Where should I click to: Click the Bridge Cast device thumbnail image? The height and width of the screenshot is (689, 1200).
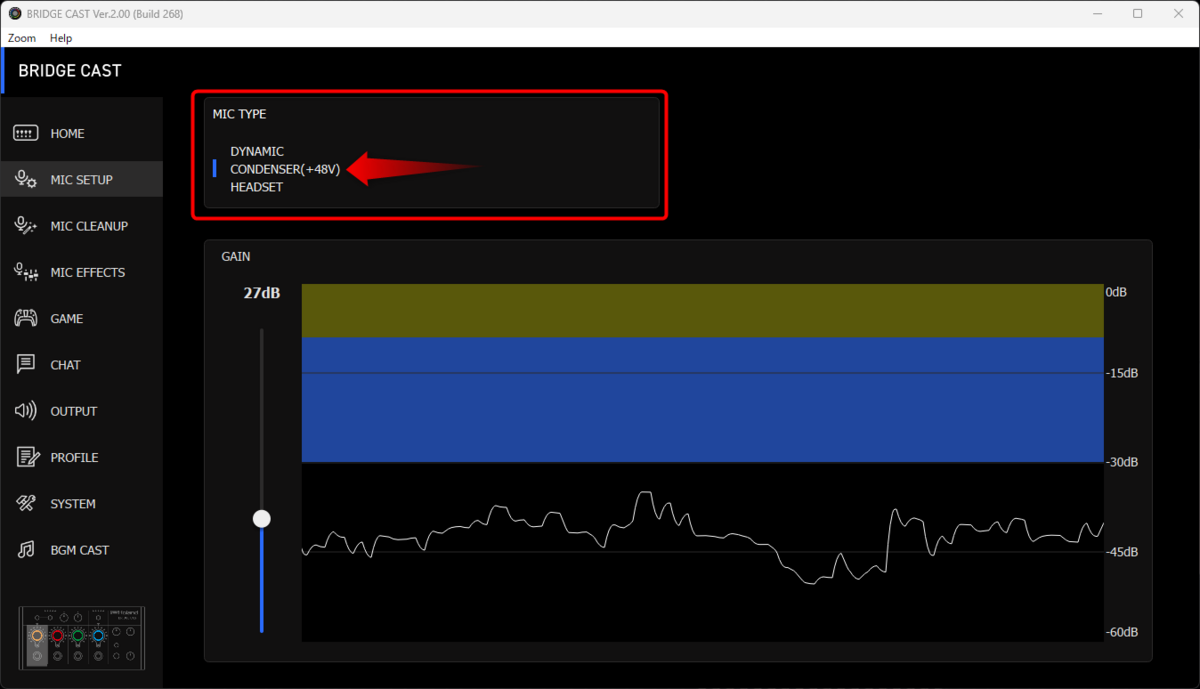82,638
